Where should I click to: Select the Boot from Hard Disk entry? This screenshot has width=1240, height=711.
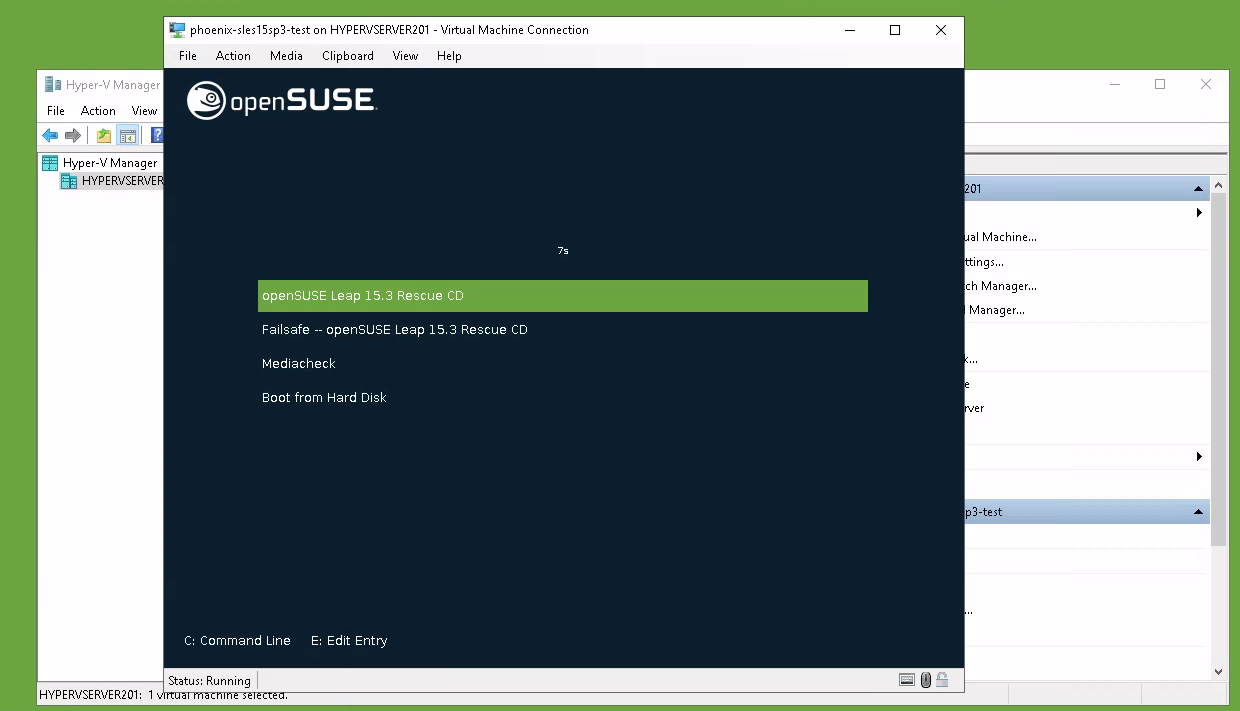[324, 397]
